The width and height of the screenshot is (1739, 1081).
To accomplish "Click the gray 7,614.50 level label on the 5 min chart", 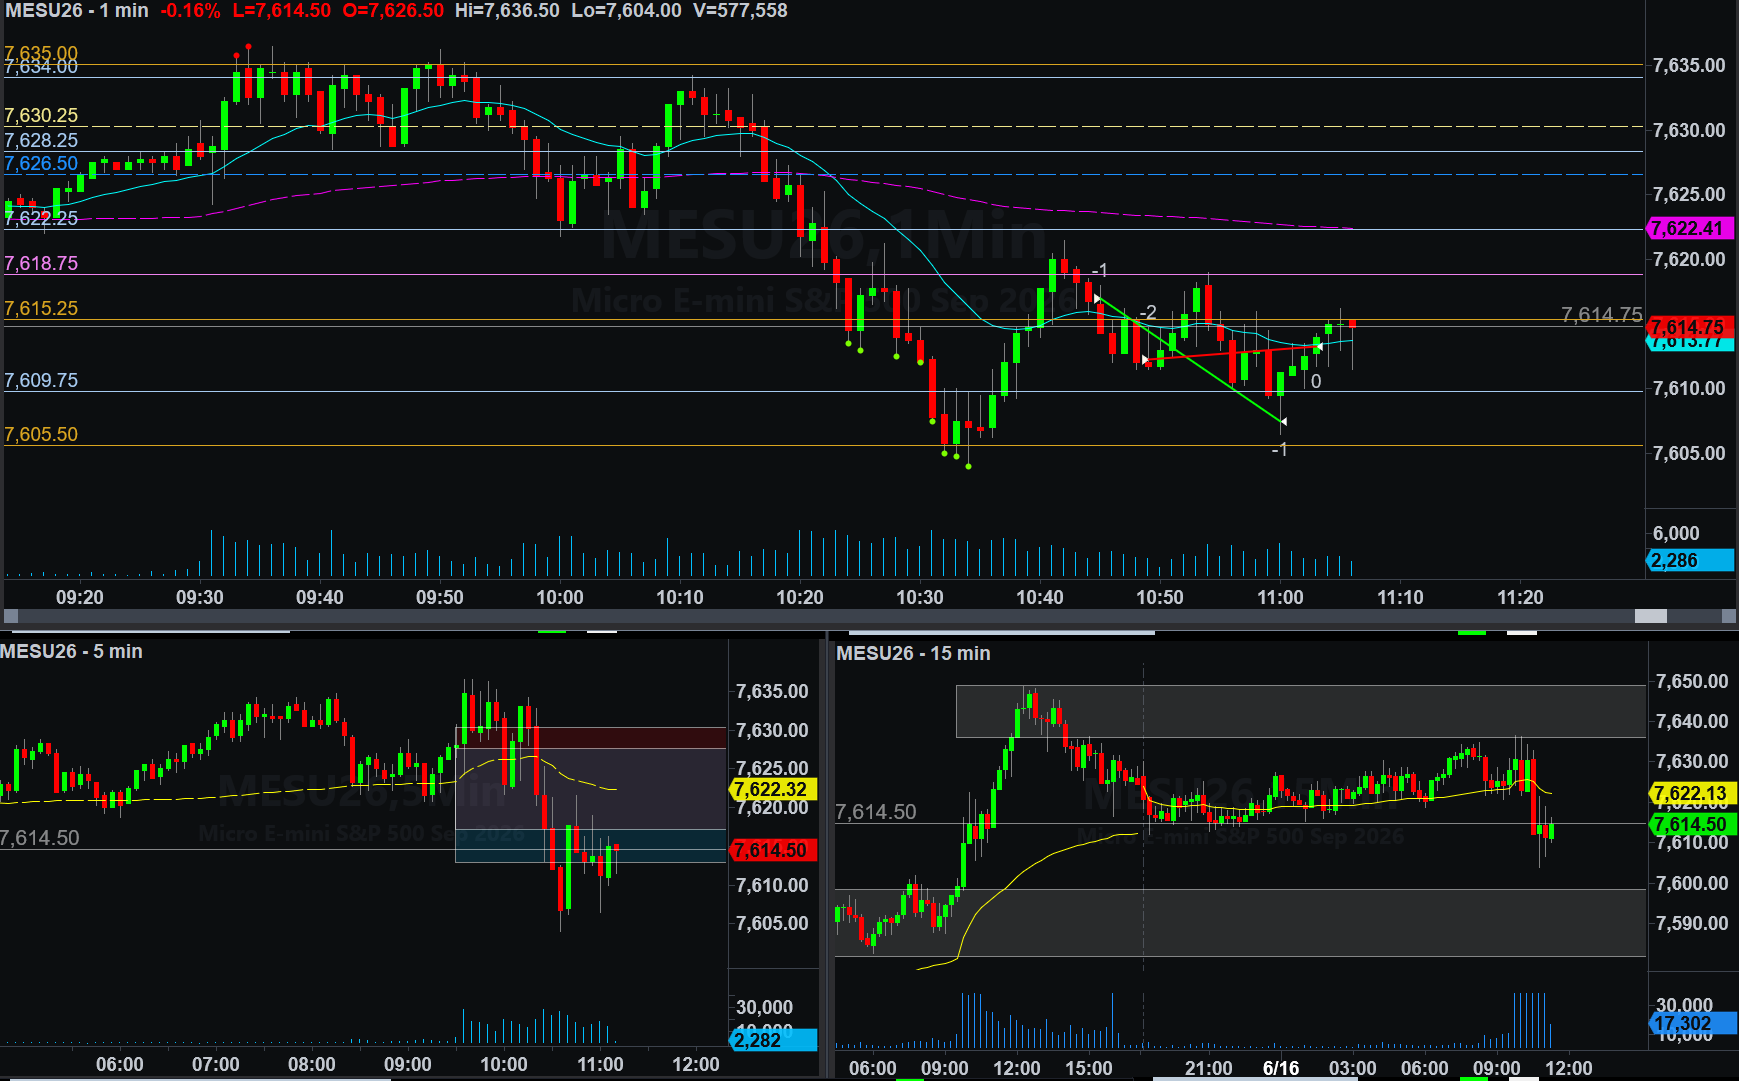I will (x=40, y=838).
